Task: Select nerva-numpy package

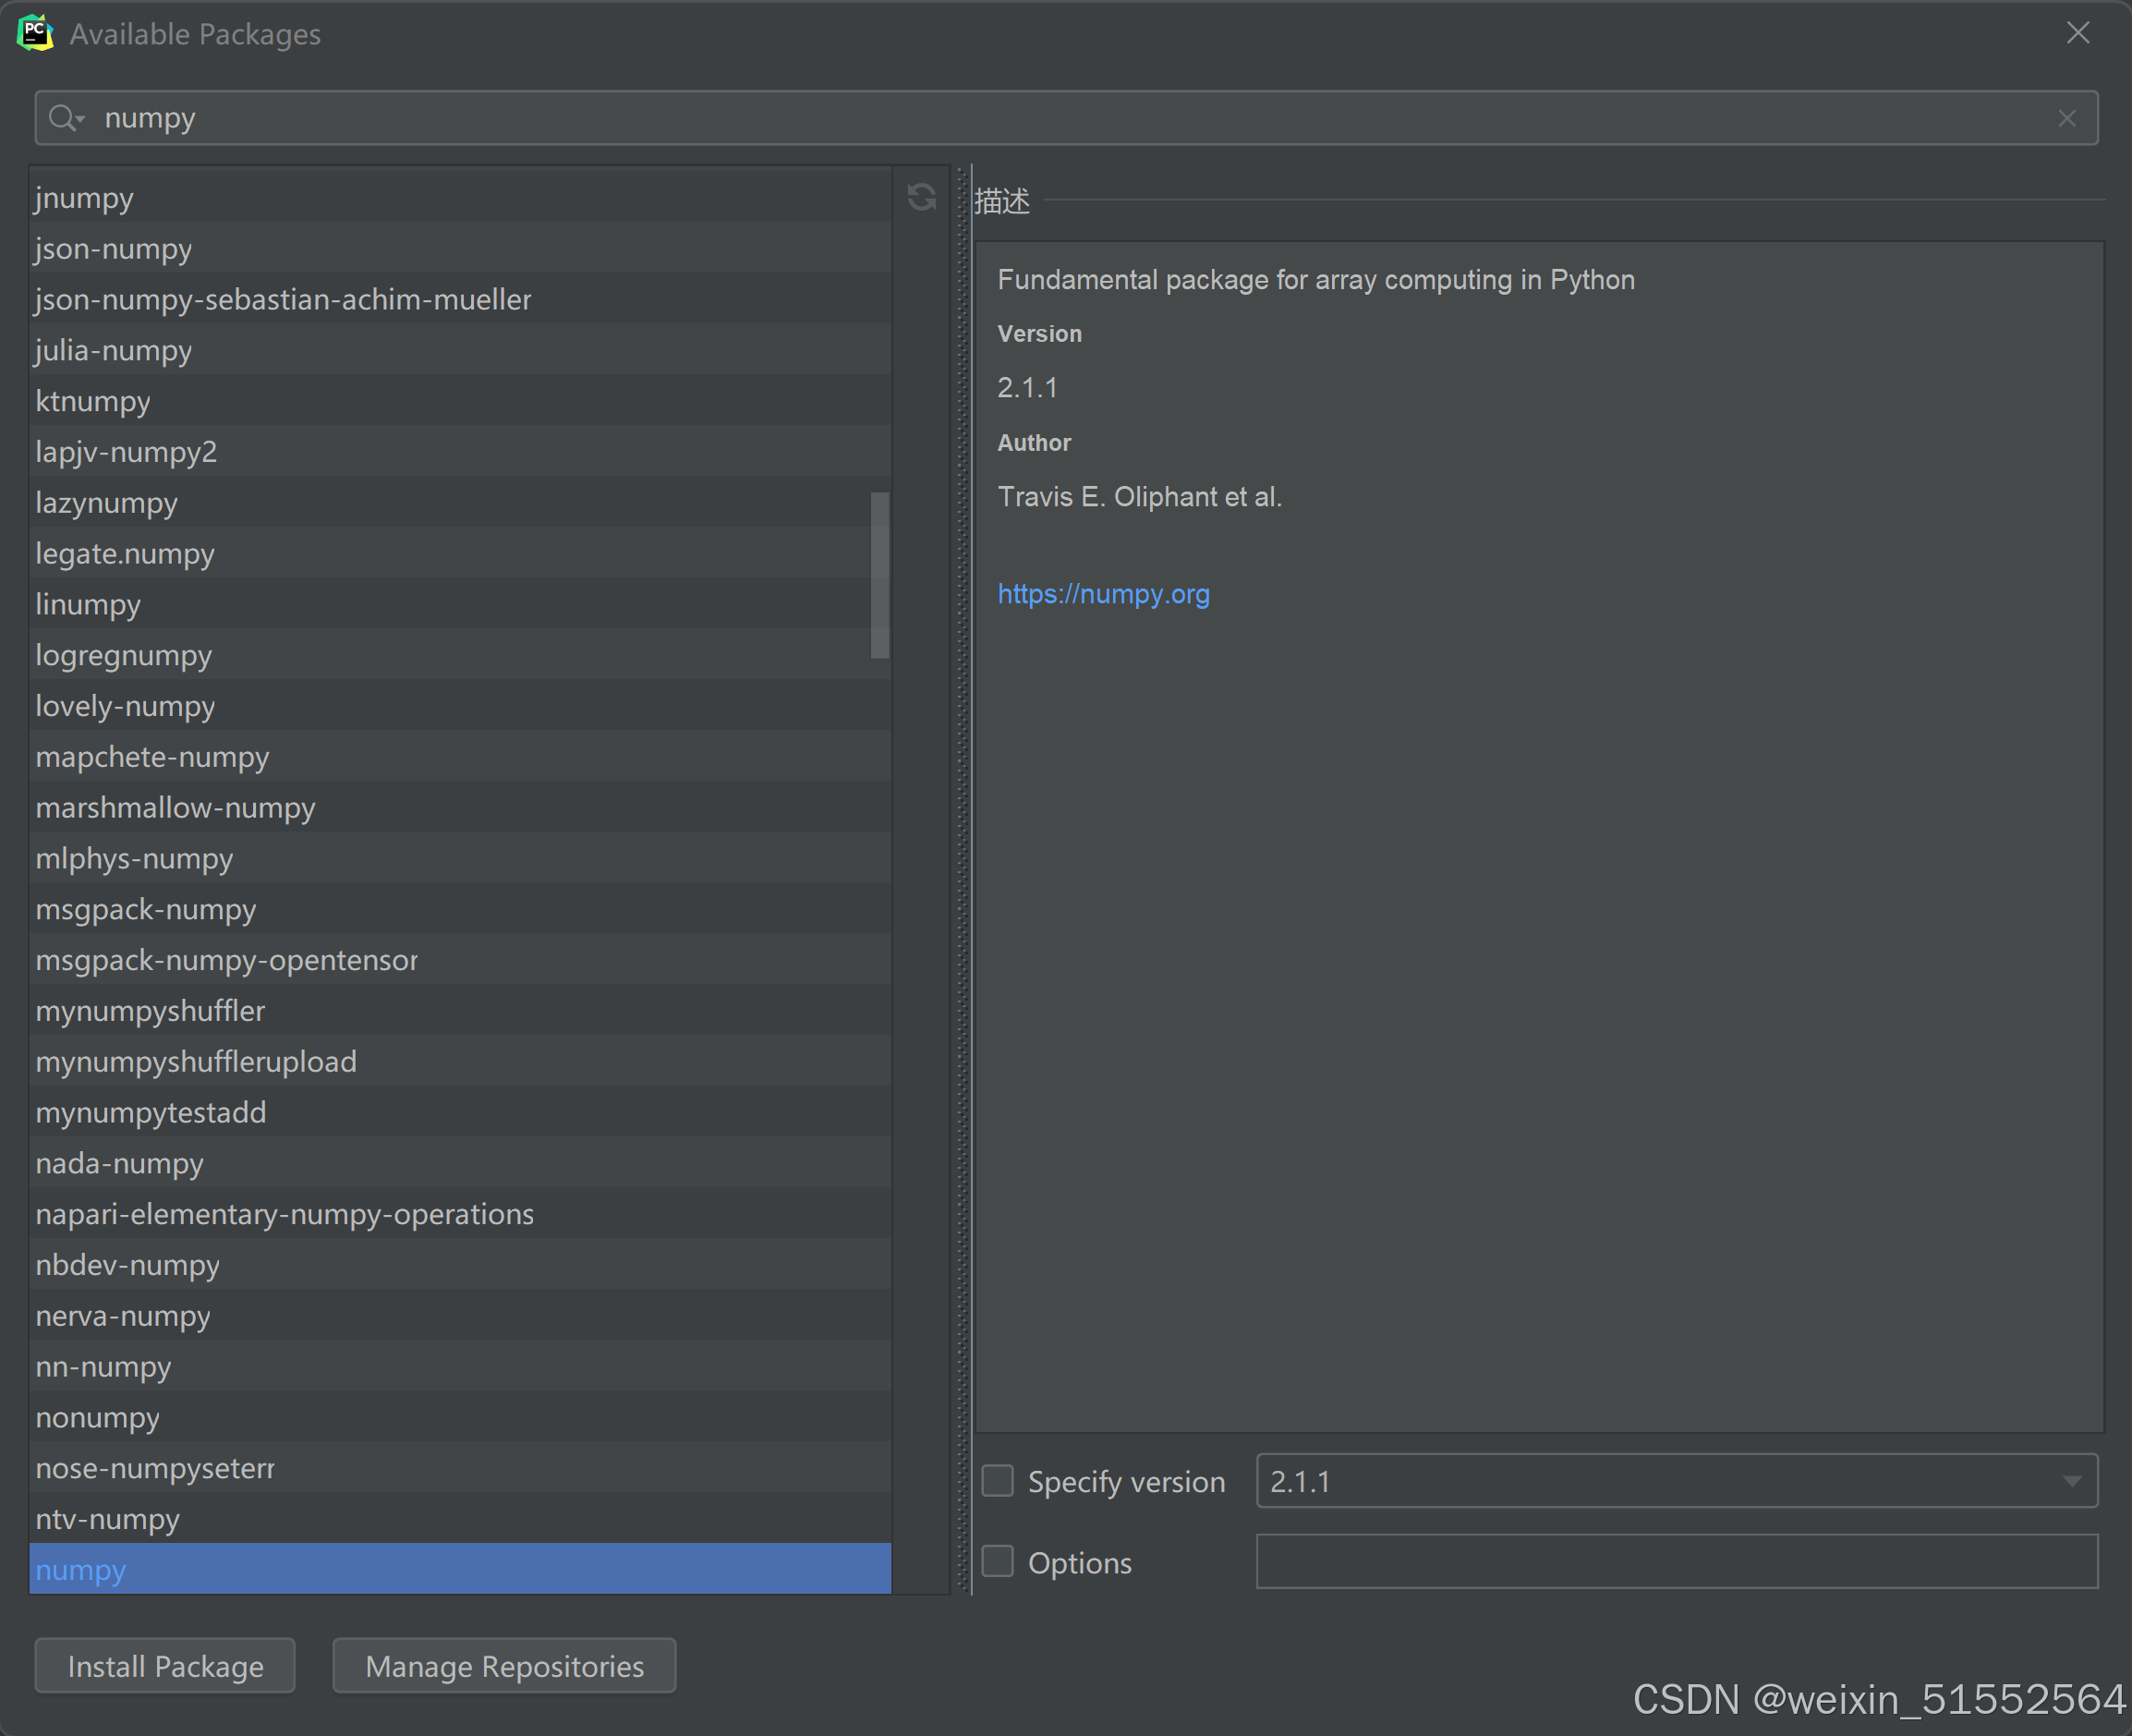Action: point(460,1316)
